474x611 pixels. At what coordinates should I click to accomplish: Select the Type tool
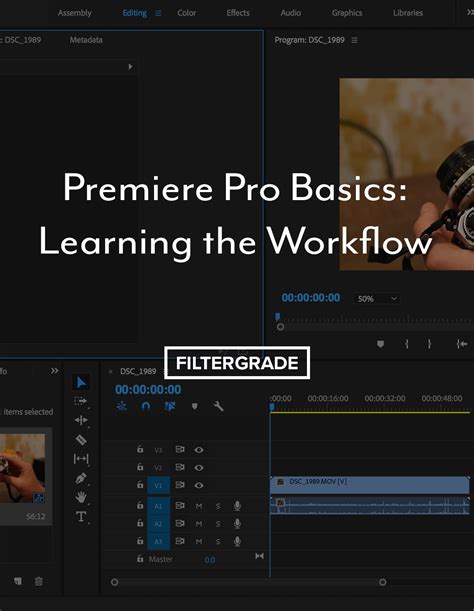[x=81, y=517]
